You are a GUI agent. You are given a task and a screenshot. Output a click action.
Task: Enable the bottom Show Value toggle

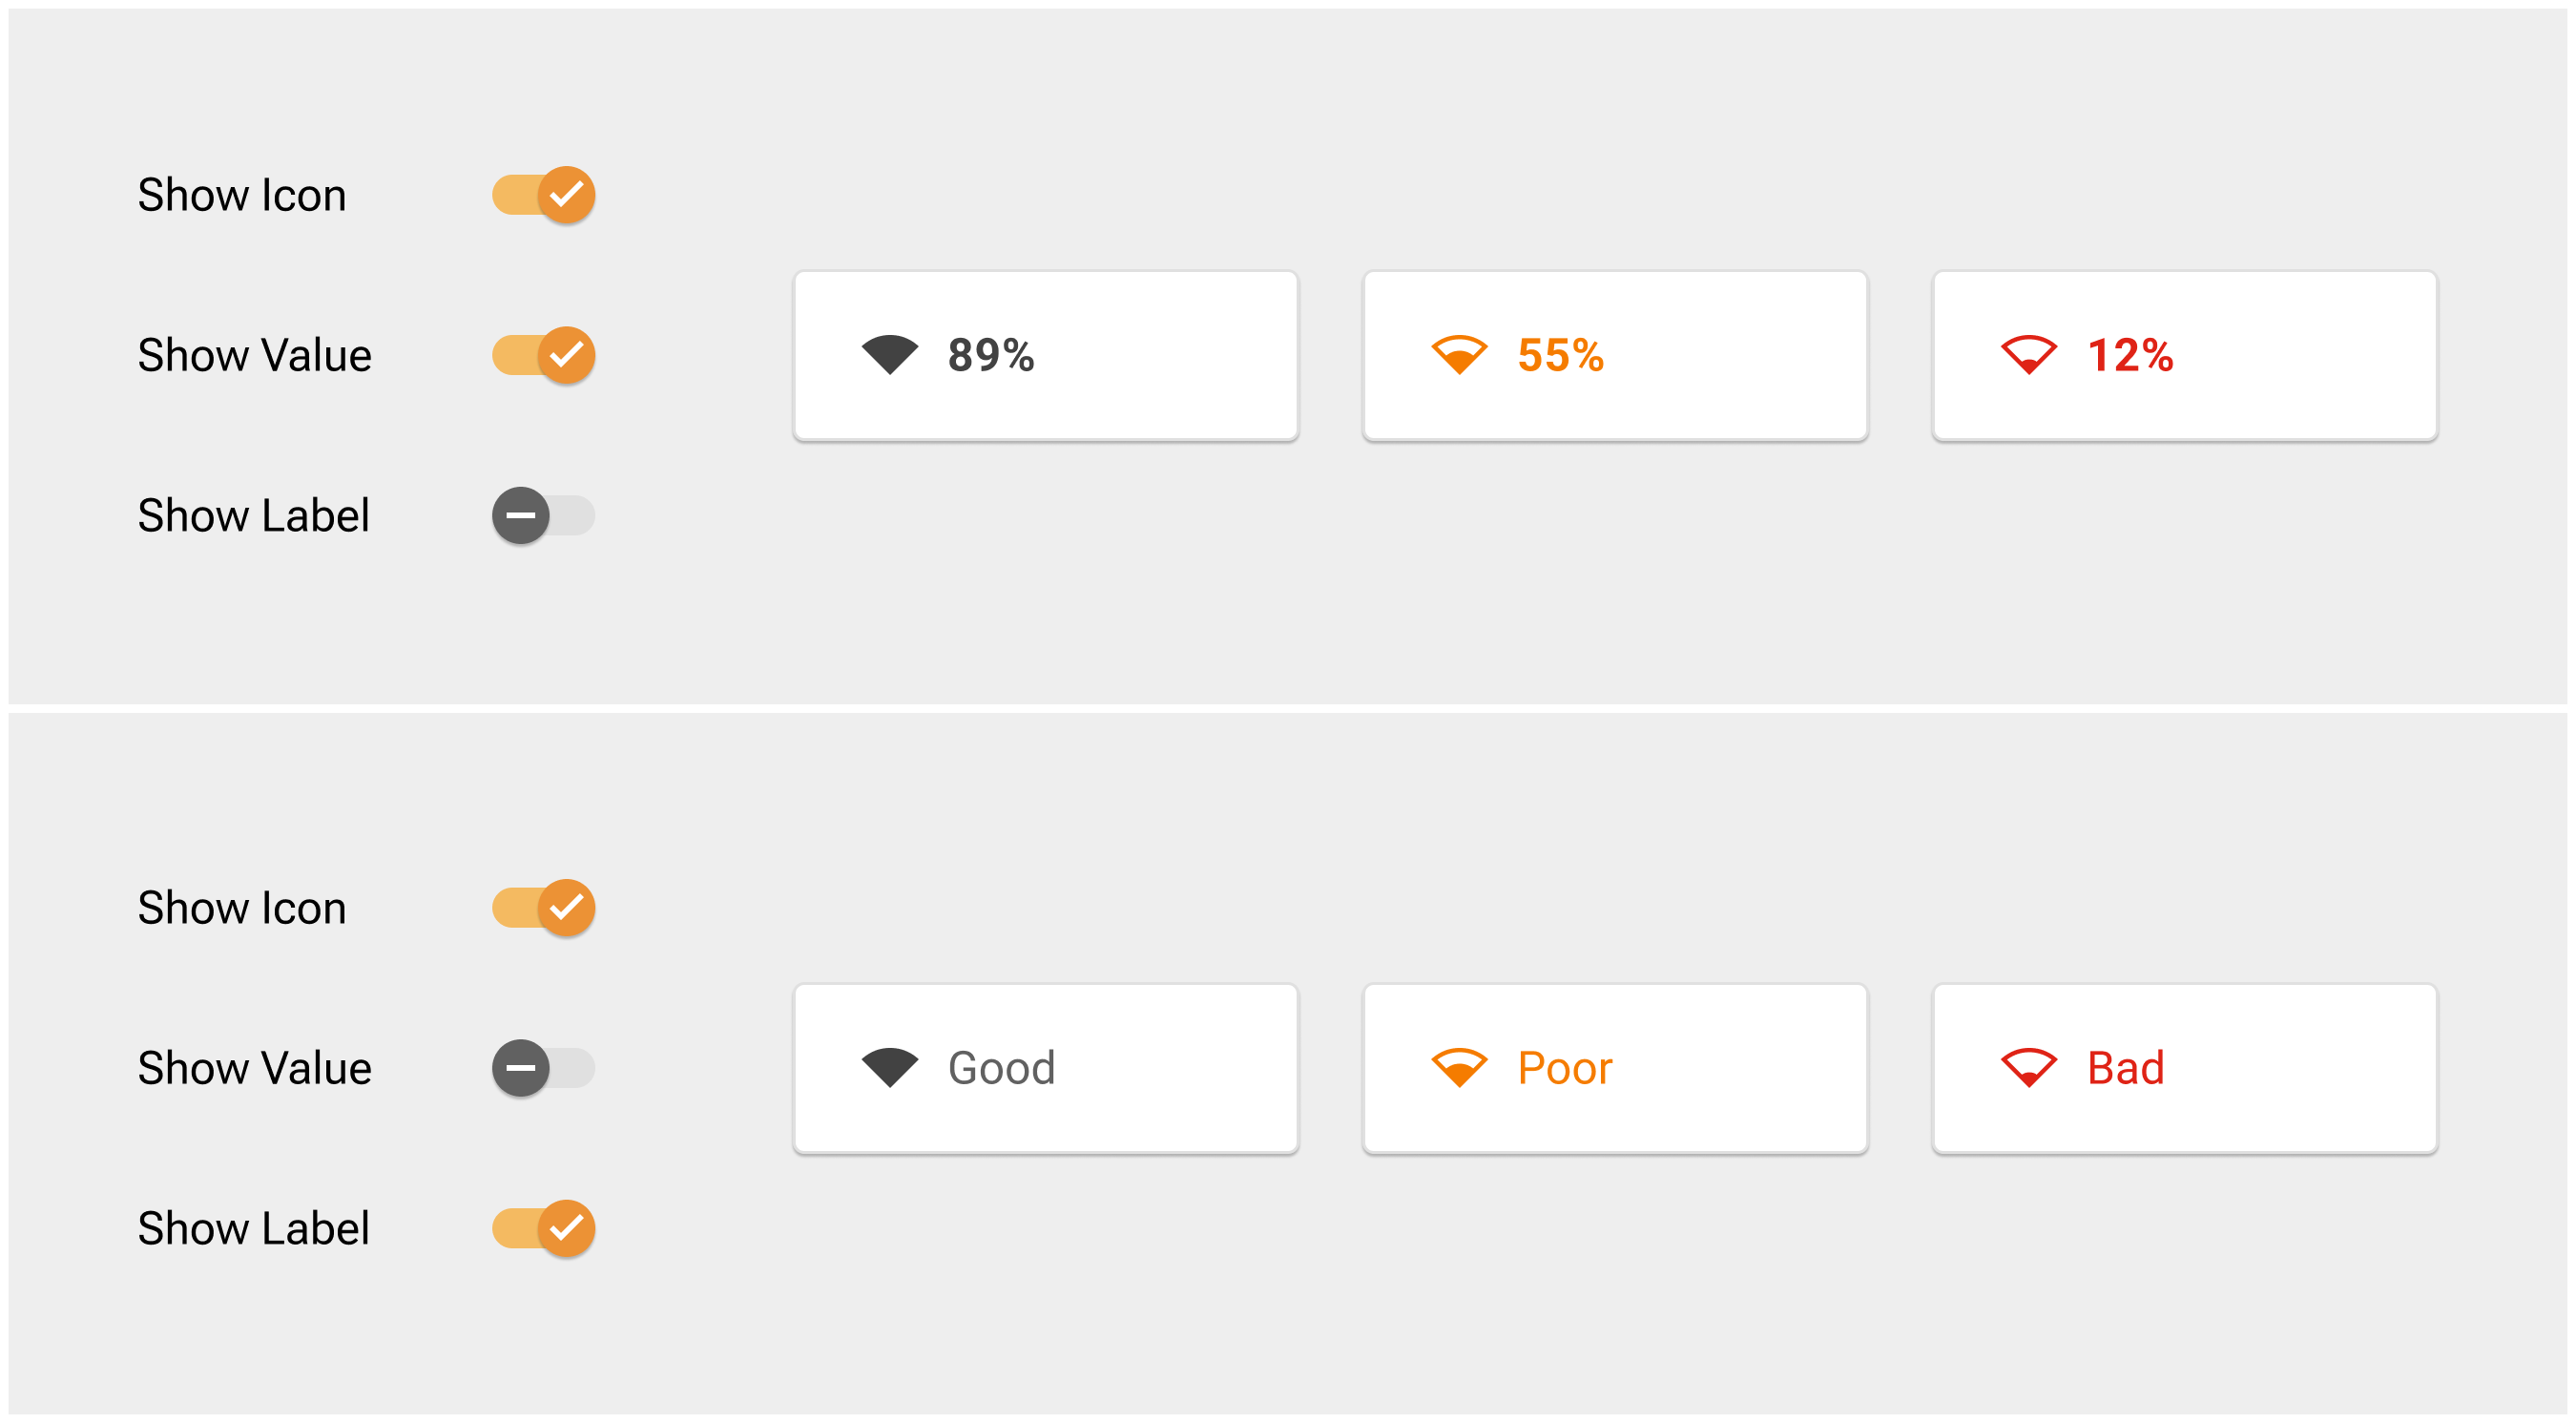click(543, 1067)
